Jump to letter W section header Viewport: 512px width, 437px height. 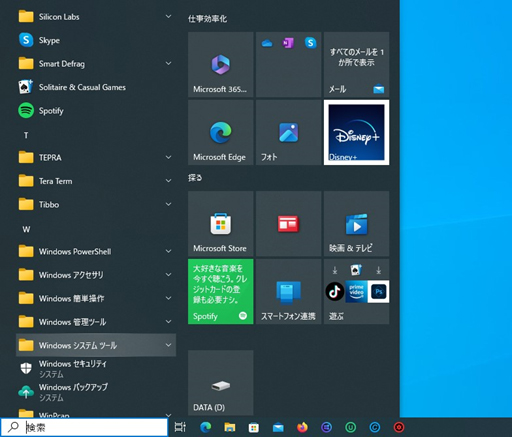[x=26, y=229]
